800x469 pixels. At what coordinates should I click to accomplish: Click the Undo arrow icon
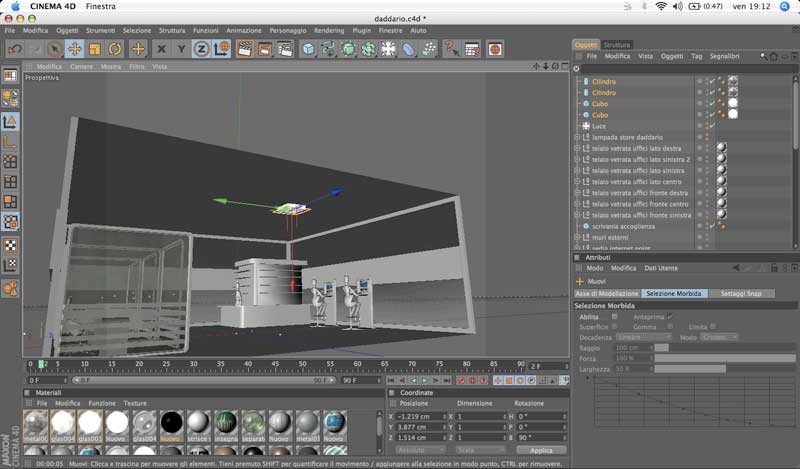pyautogui.click(x=15, y=49)
